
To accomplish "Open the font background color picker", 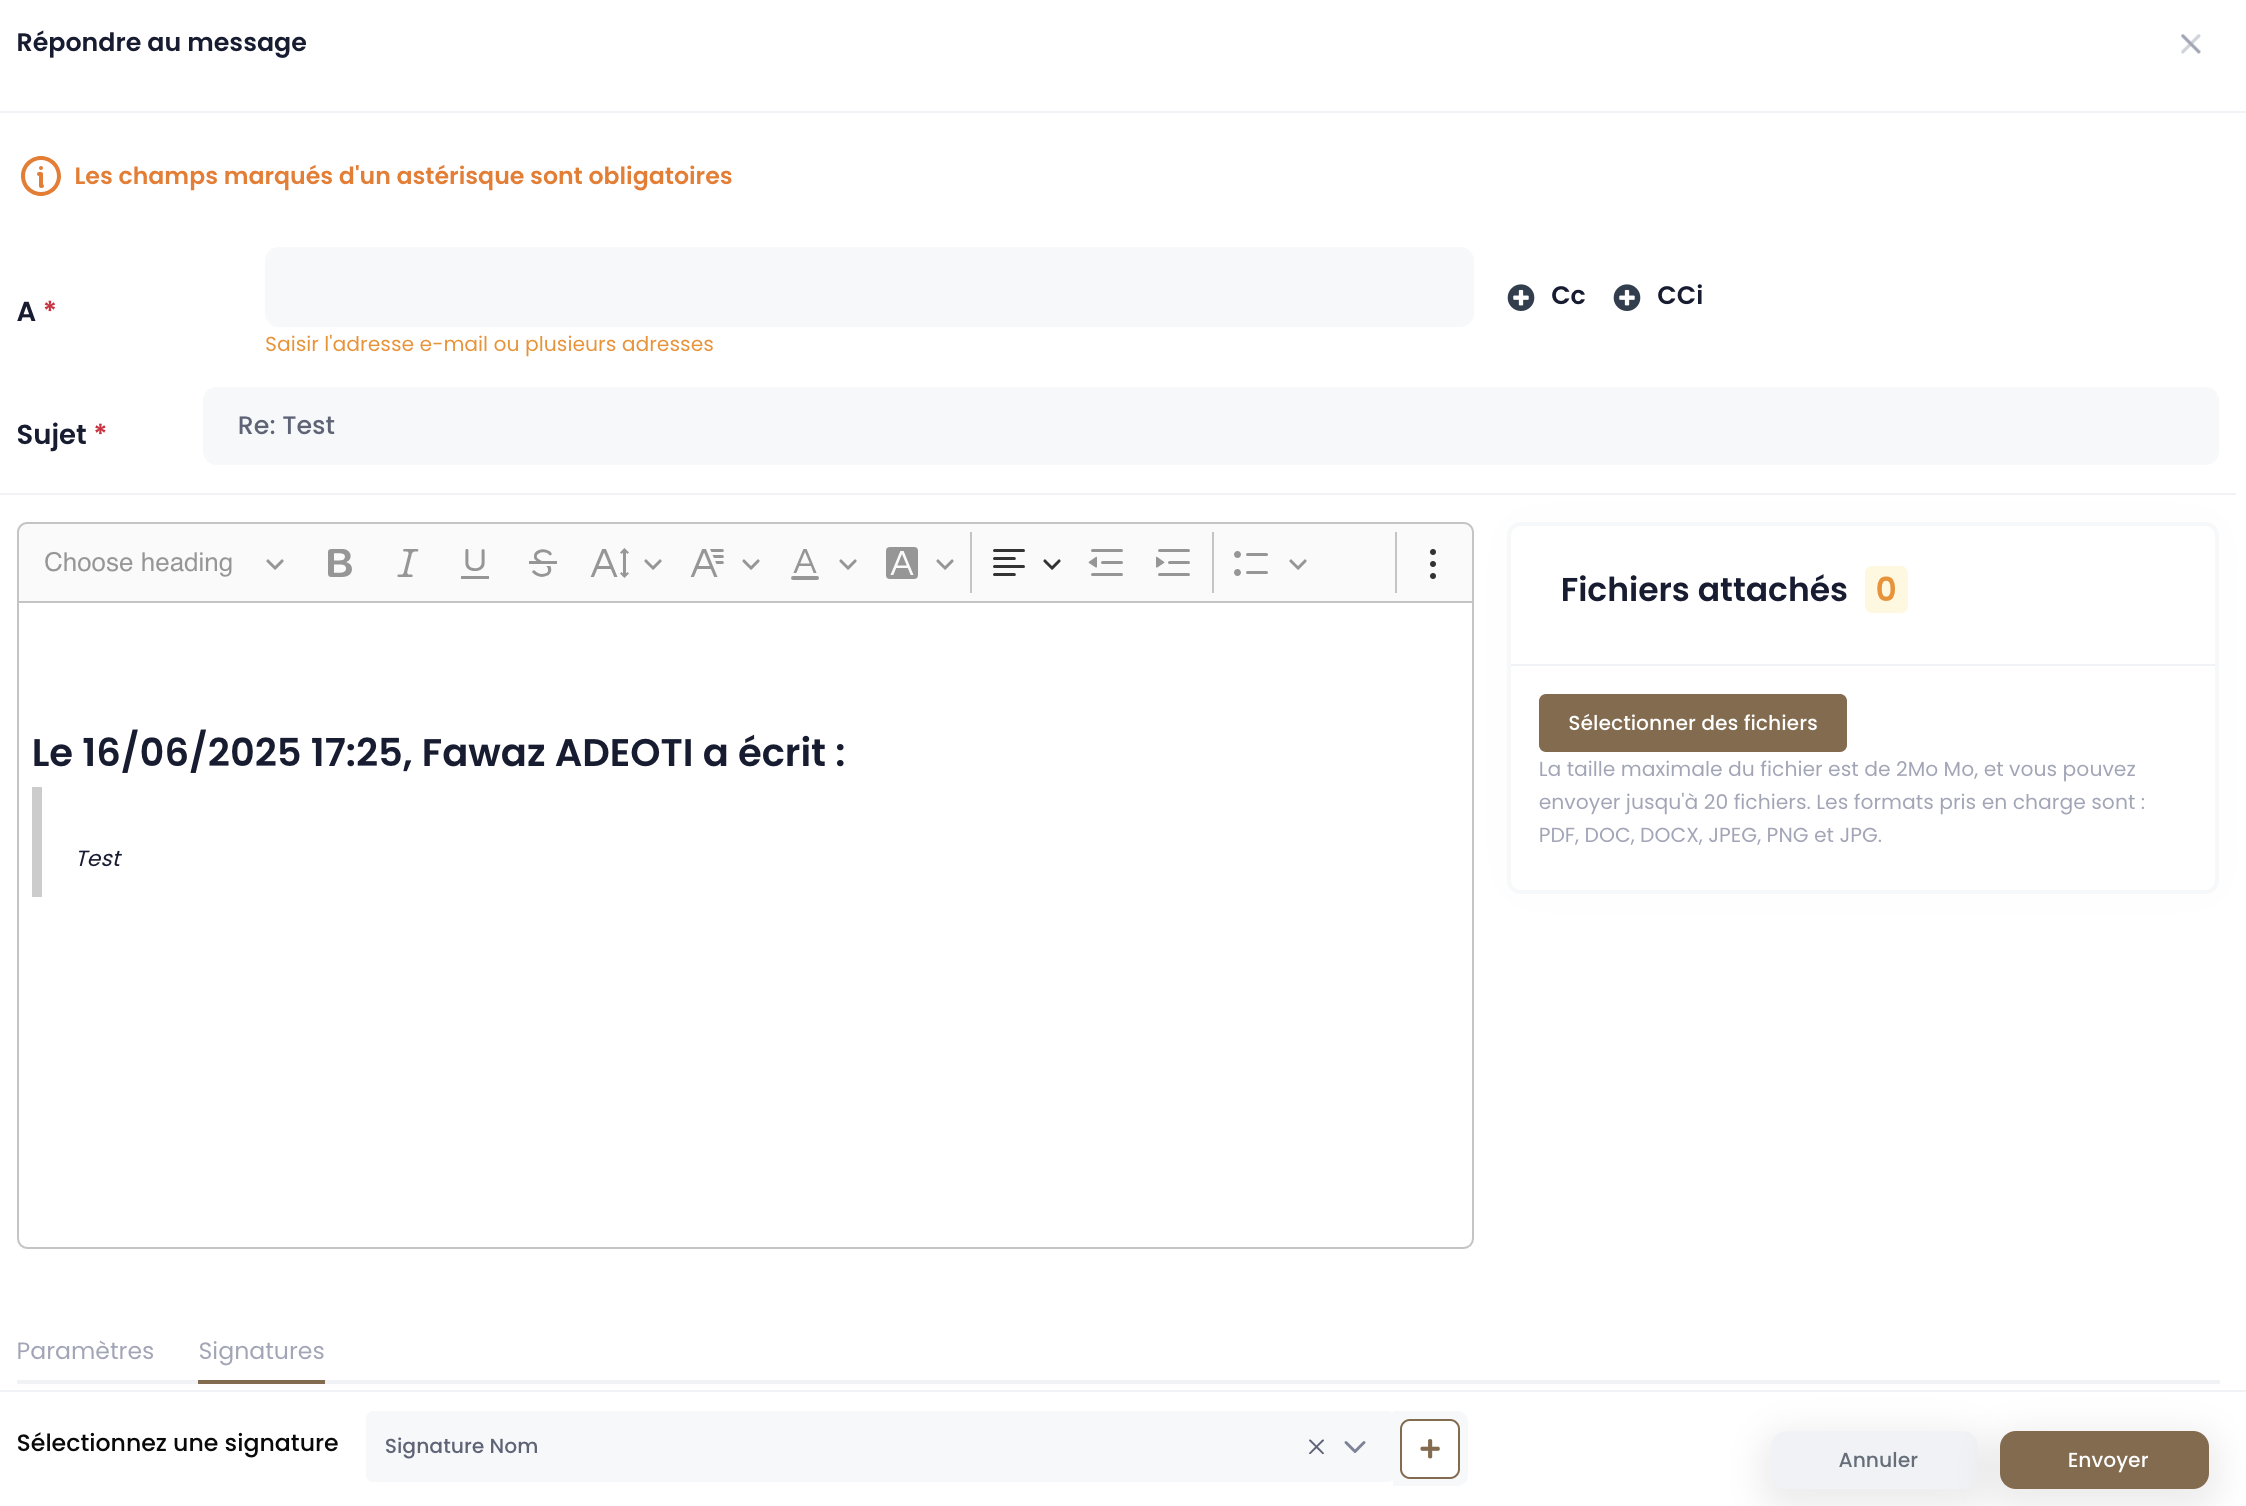I will (x=919, y=563).
